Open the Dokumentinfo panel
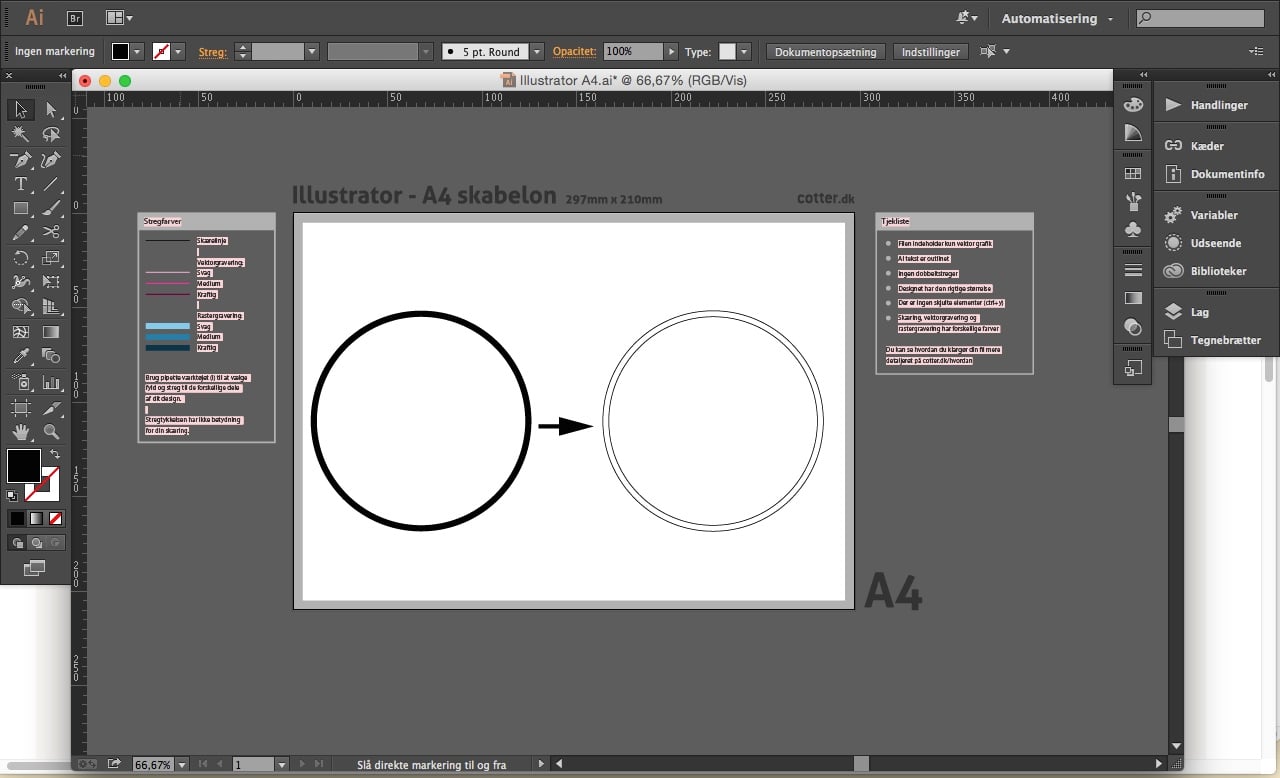This screenshot has height=778, width=1280. pos(1215,174)
